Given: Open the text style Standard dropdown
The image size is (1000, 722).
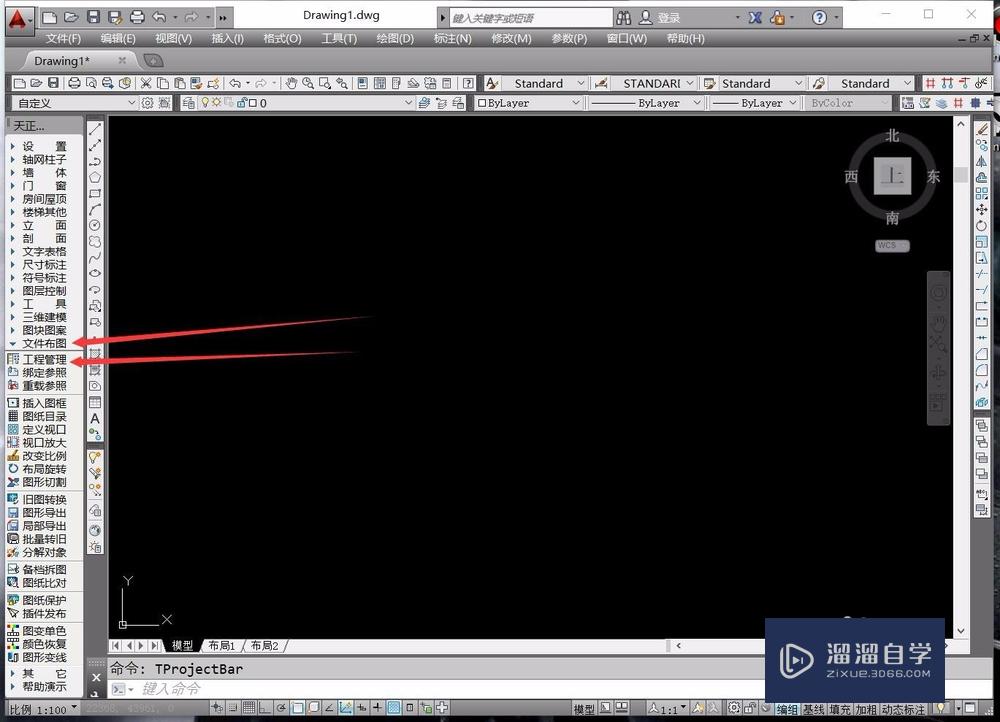Looking at the screenshot, I should 545,84.
